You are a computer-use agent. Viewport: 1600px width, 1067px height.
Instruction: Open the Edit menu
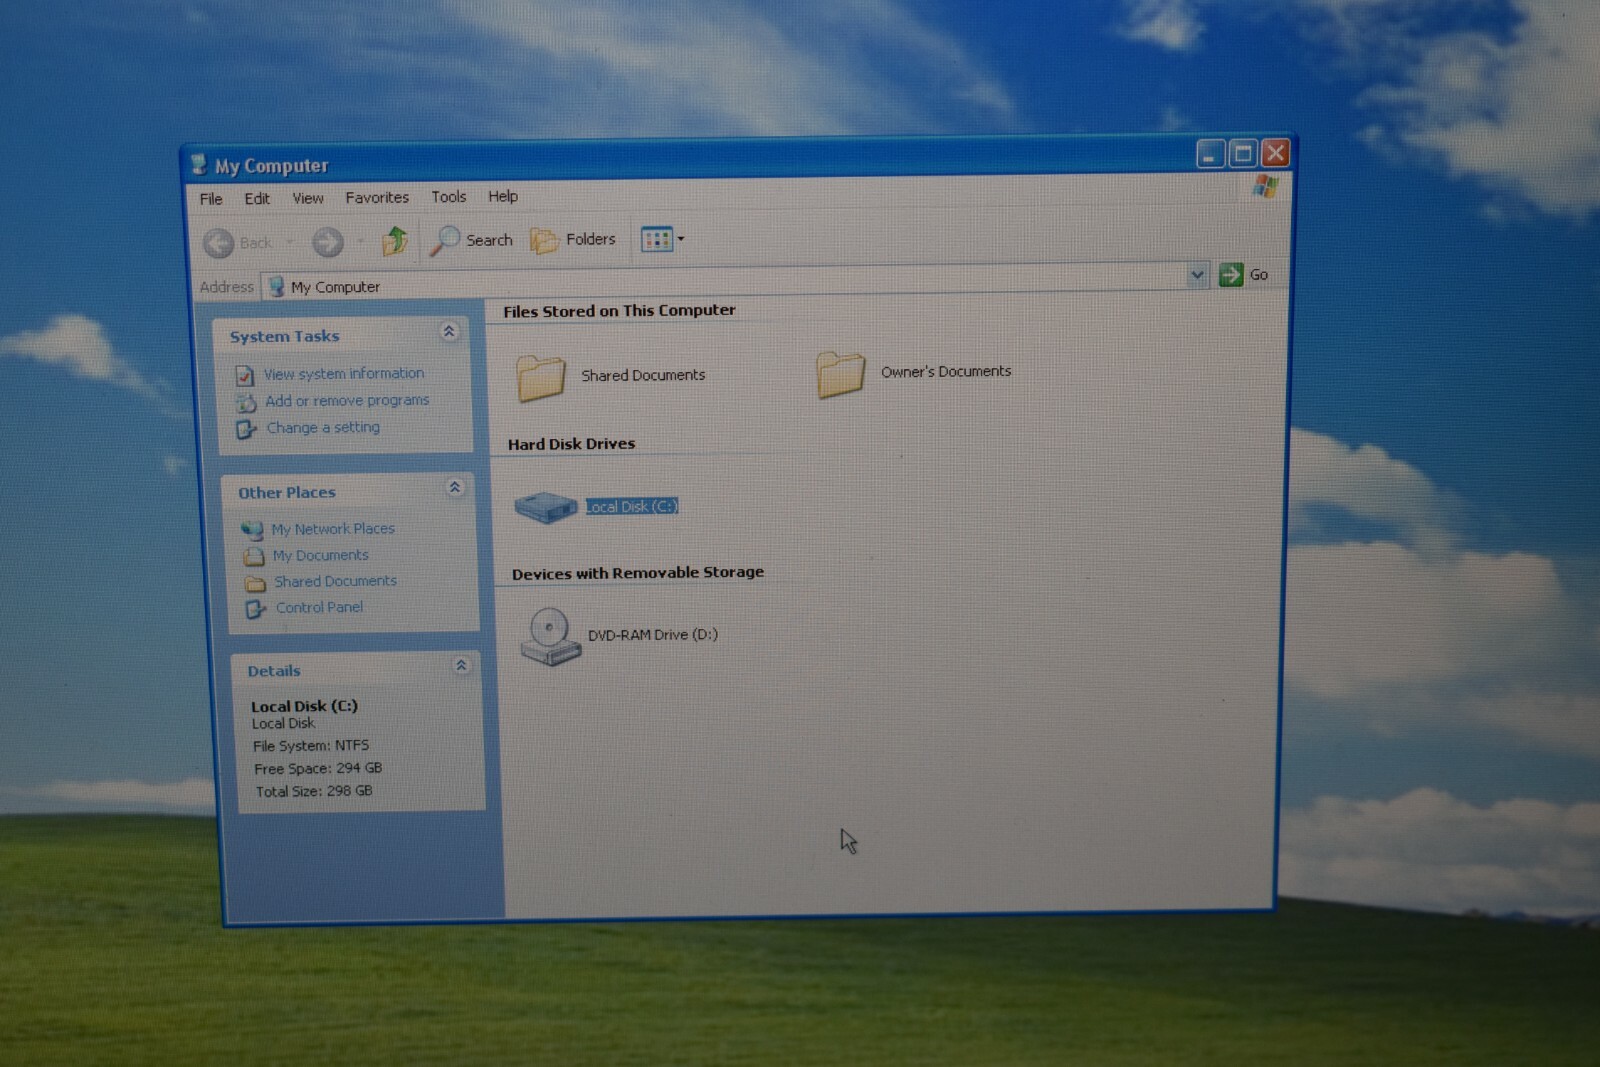[x=257, y=198]
